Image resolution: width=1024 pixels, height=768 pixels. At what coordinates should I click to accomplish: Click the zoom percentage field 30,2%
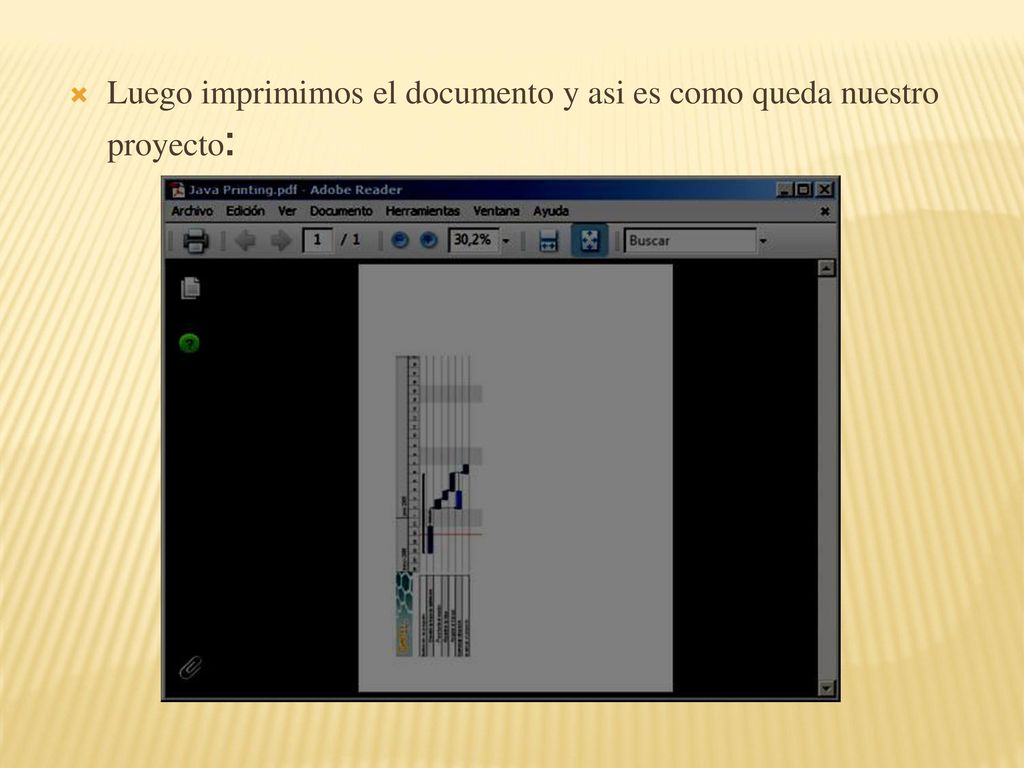(x=473, y=240)
